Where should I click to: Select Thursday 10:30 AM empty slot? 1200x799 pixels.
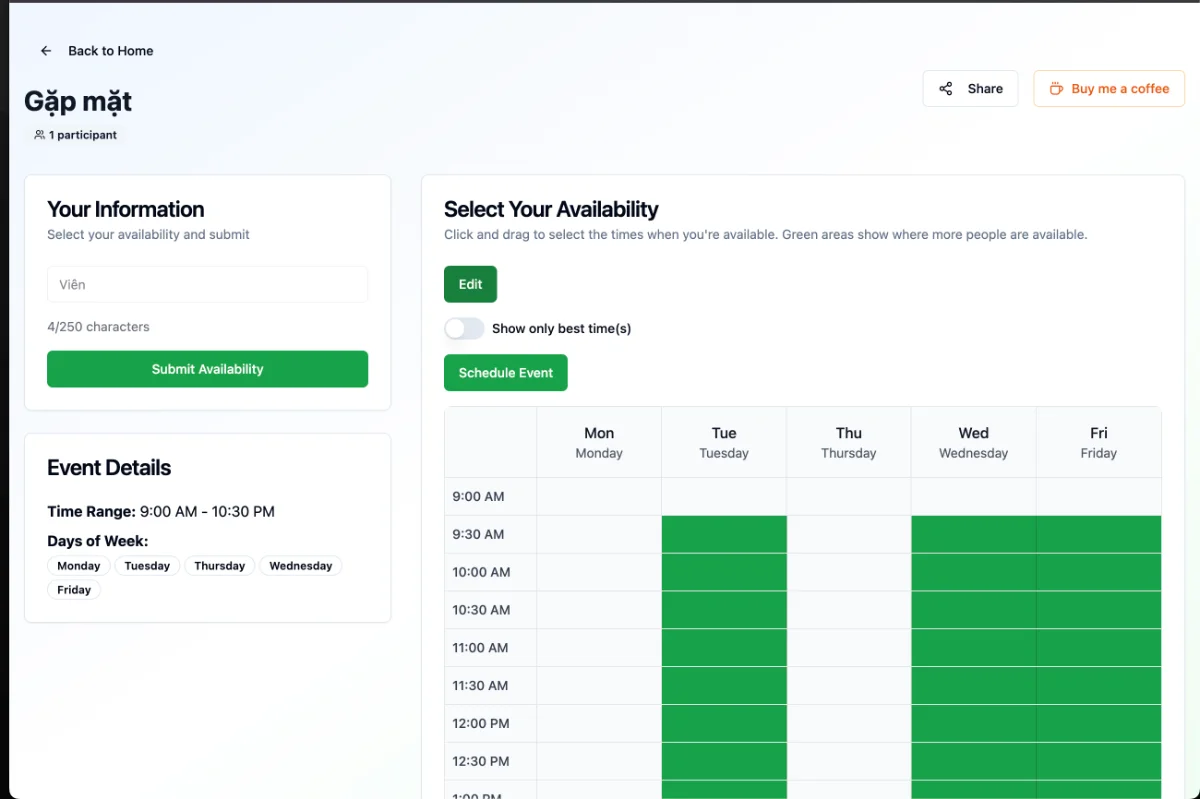848,610
